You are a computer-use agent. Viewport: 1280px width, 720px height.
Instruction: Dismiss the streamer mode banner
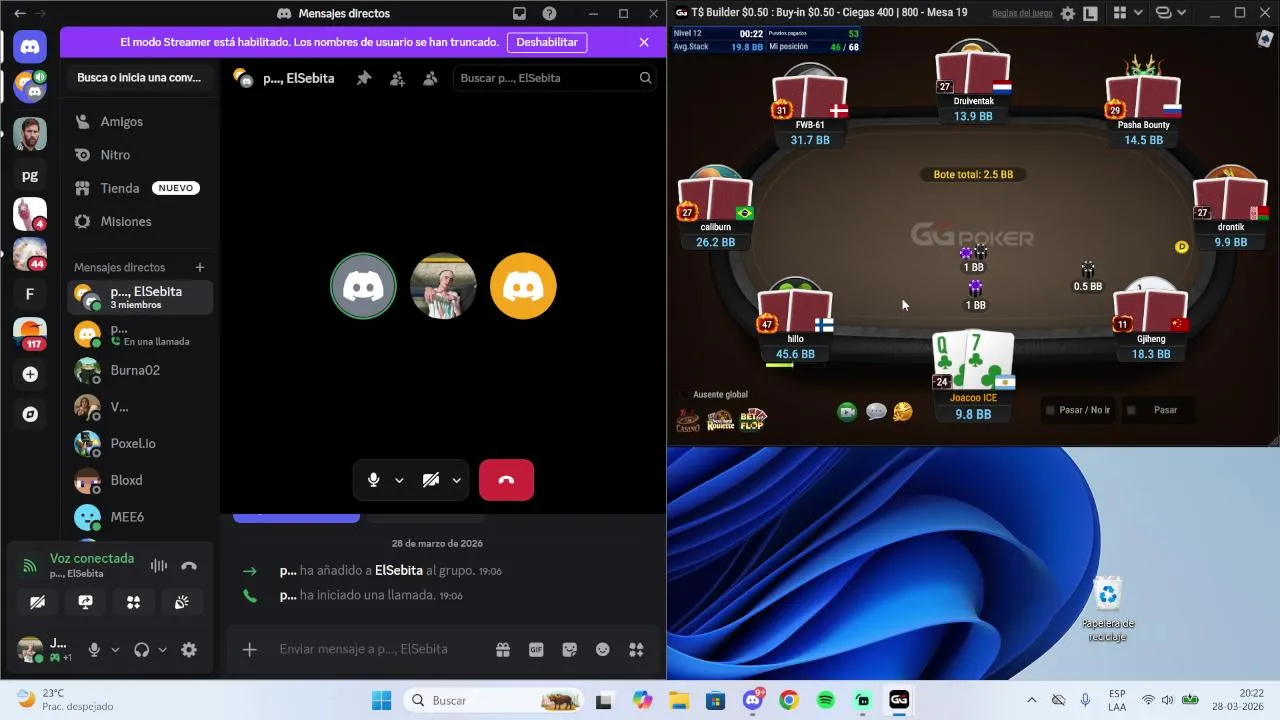point(644,42)
